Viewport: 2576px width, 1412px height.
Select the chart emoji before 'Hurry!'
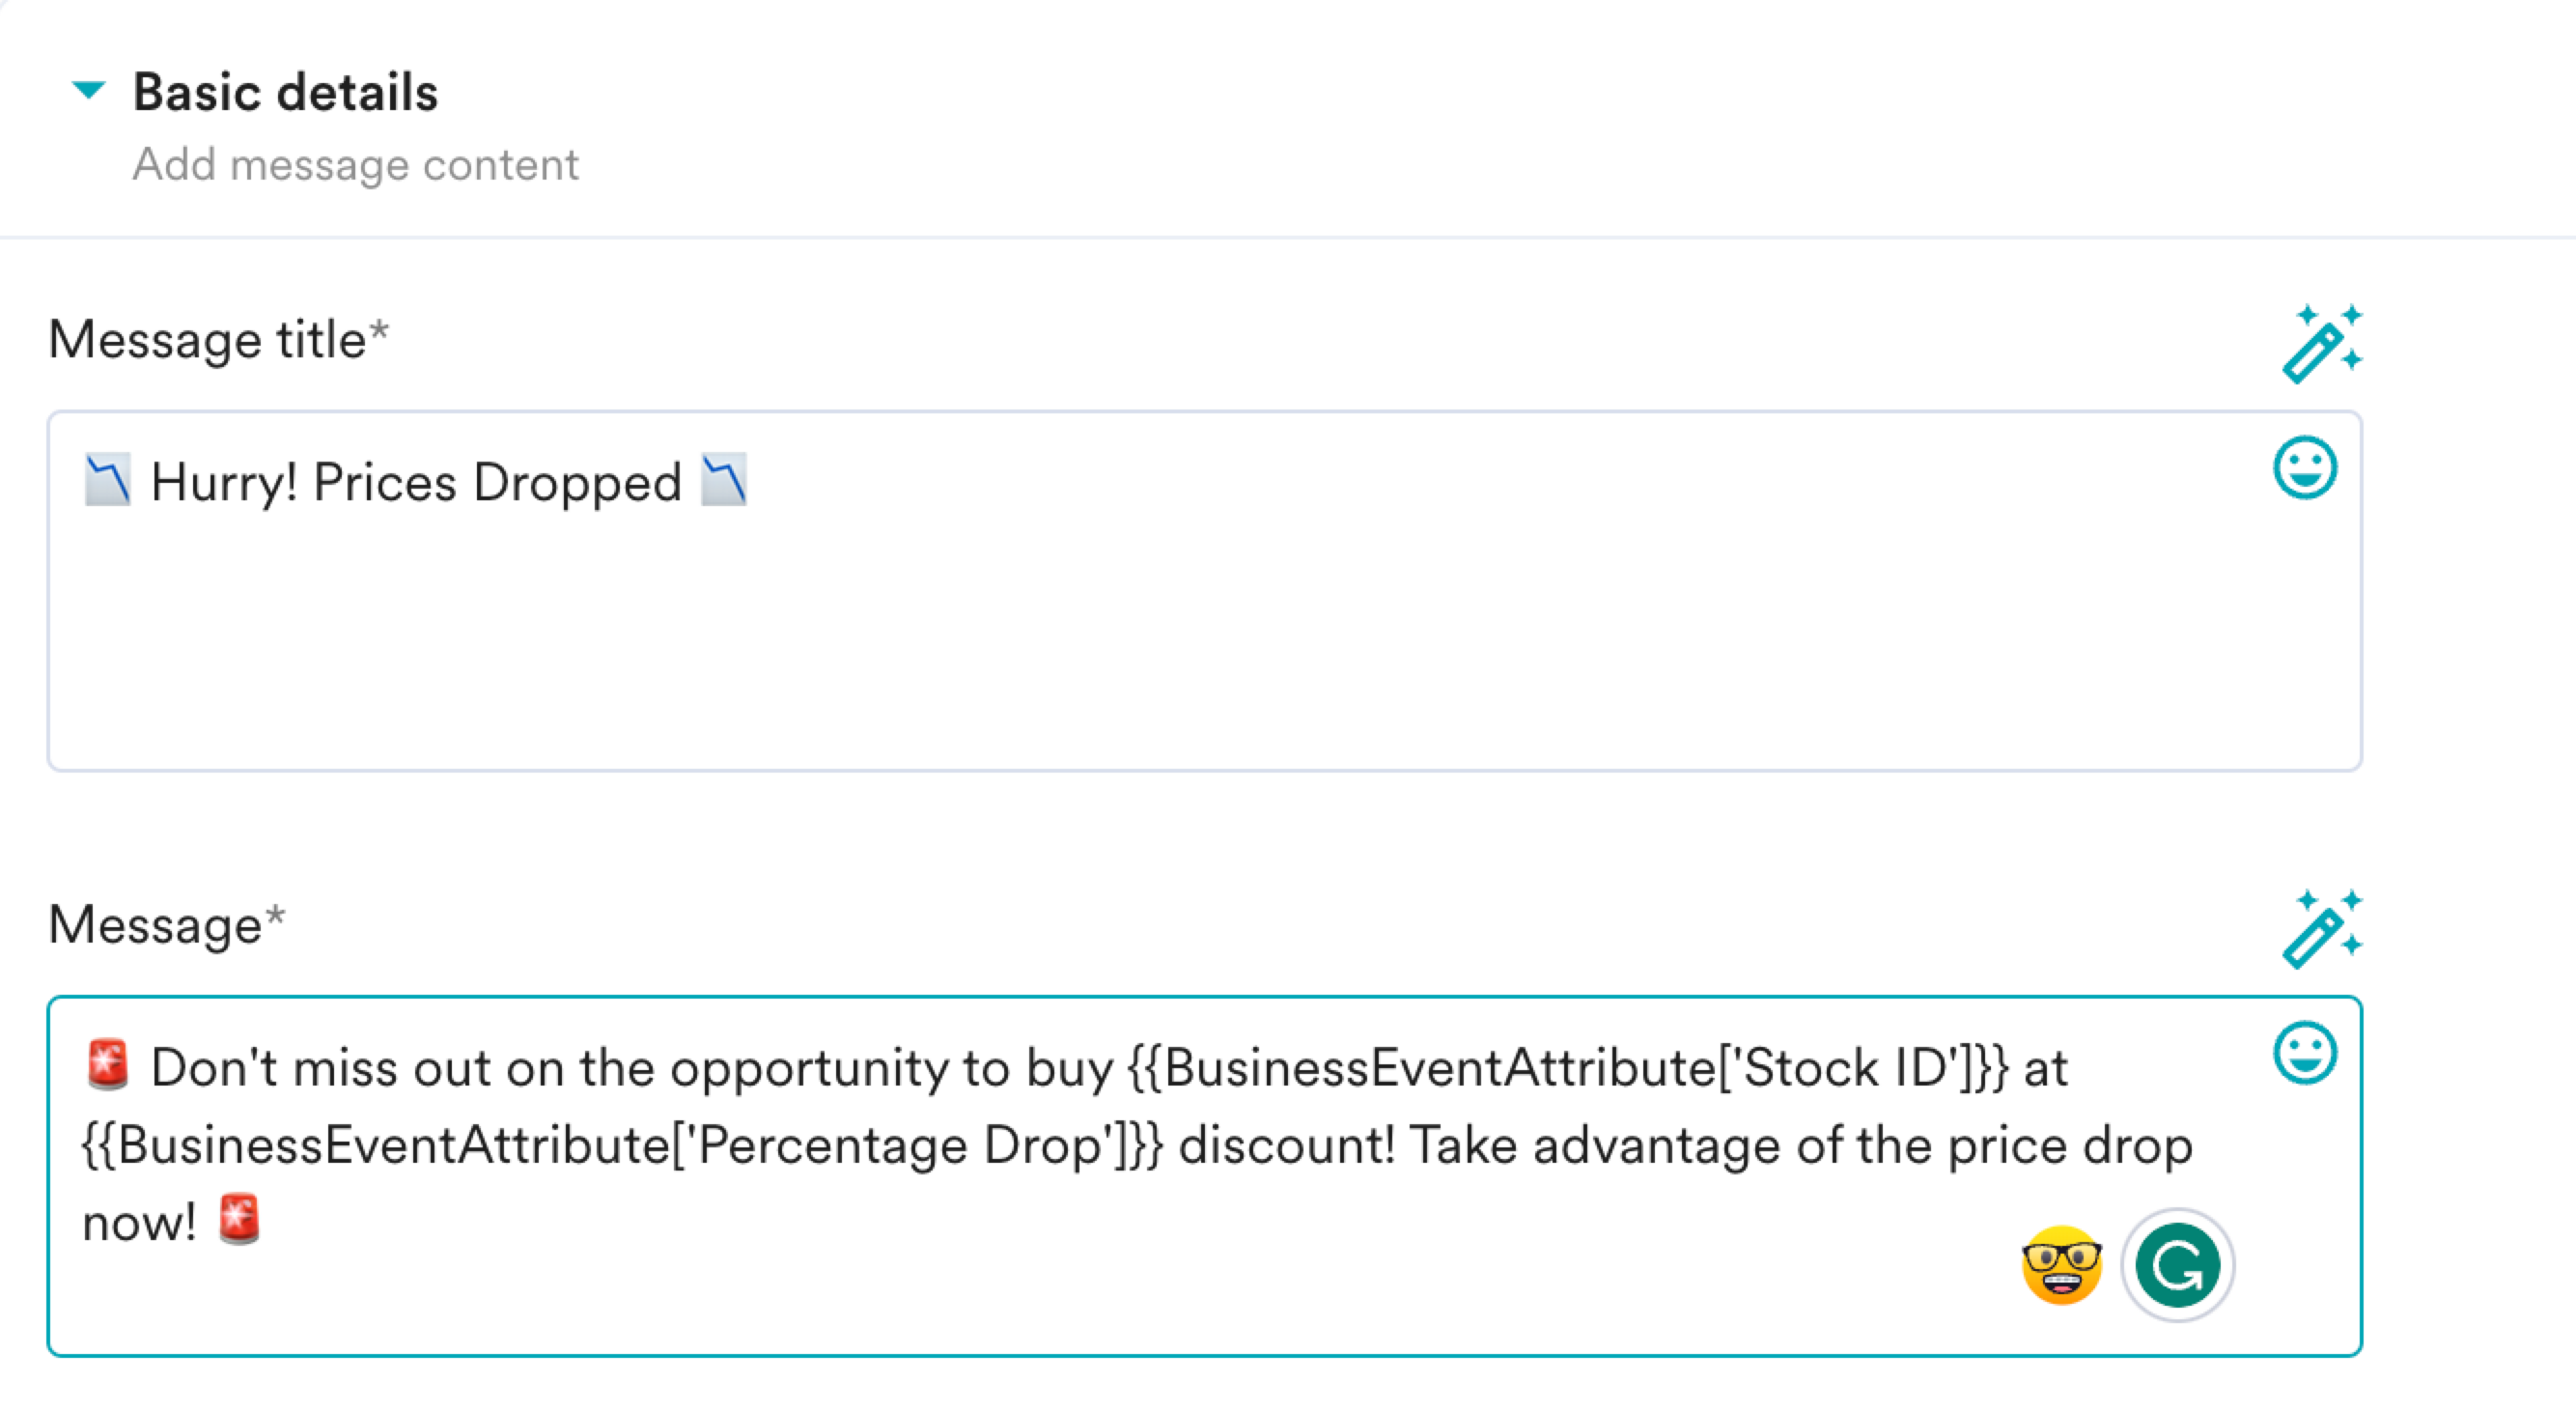(x=107, y=480)
